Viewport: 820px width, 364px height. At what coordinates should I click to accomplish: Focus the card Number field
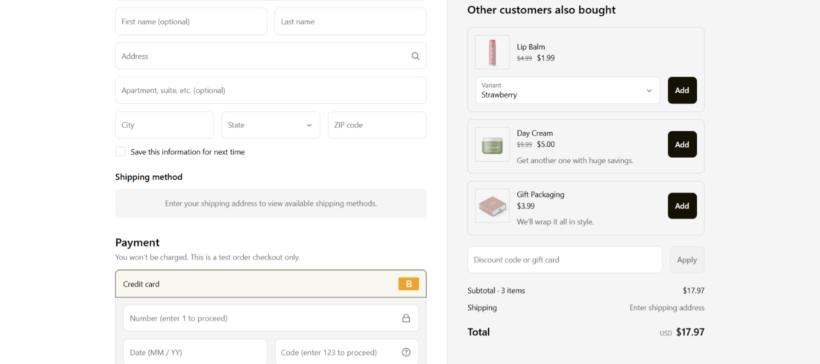pos(270,318)
